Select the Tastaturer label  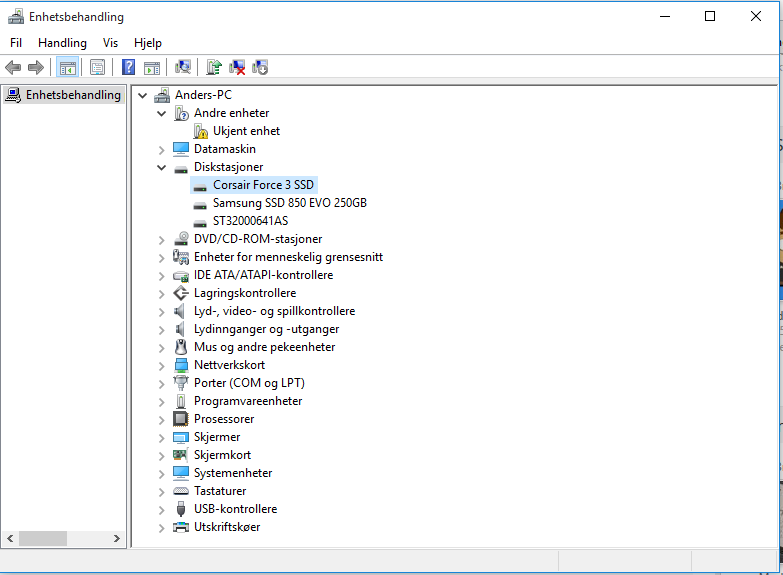point(220,491)
